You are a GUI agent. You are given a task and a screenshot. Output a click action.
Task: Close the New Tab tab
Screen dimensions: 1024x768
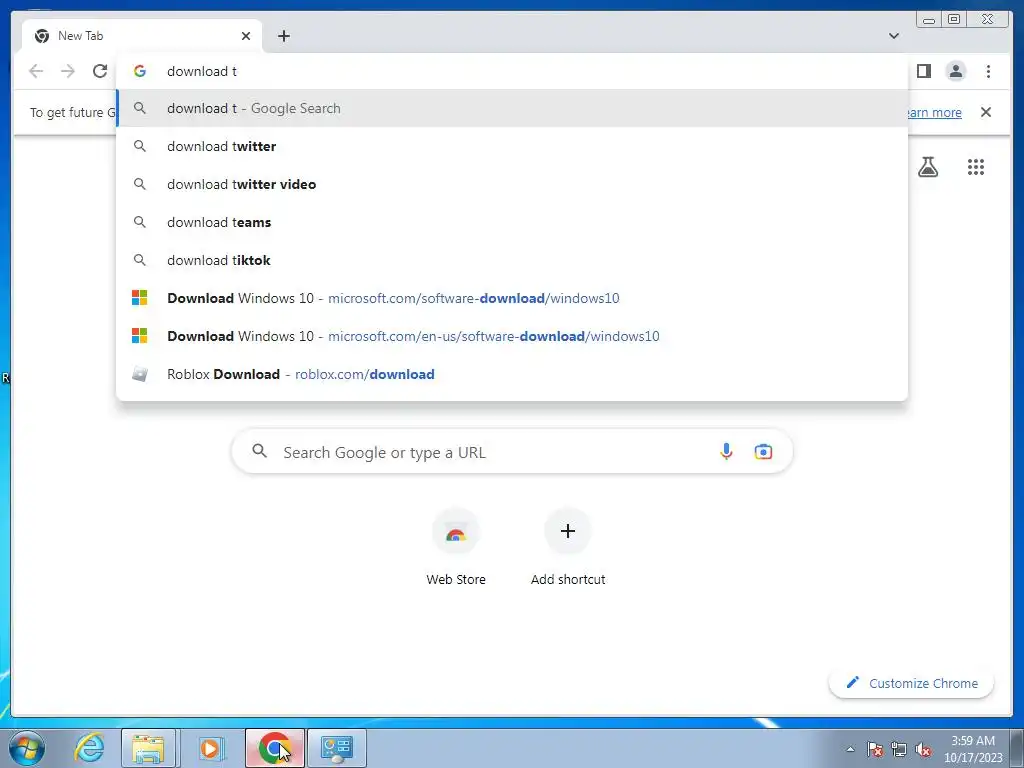point(246,36)
